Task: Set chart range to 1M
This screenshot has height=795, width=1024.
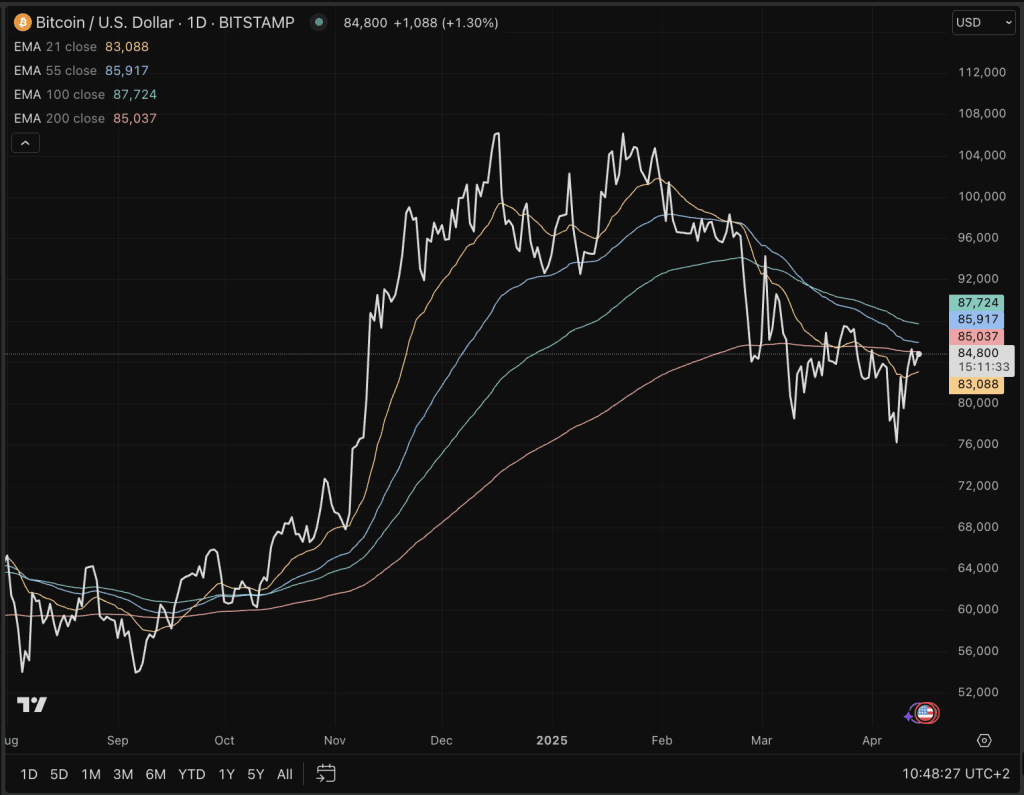Action: [91, 774]
